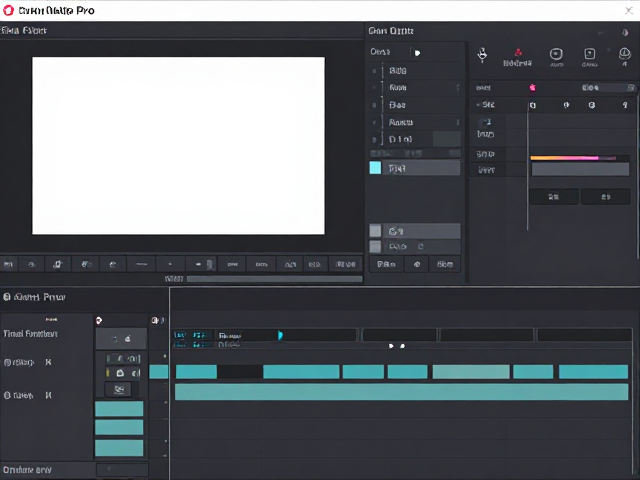Viewport: 640px width, 480px height.
Task: Select the lighter teal clip in the upper track
Action: pos(471,372)
